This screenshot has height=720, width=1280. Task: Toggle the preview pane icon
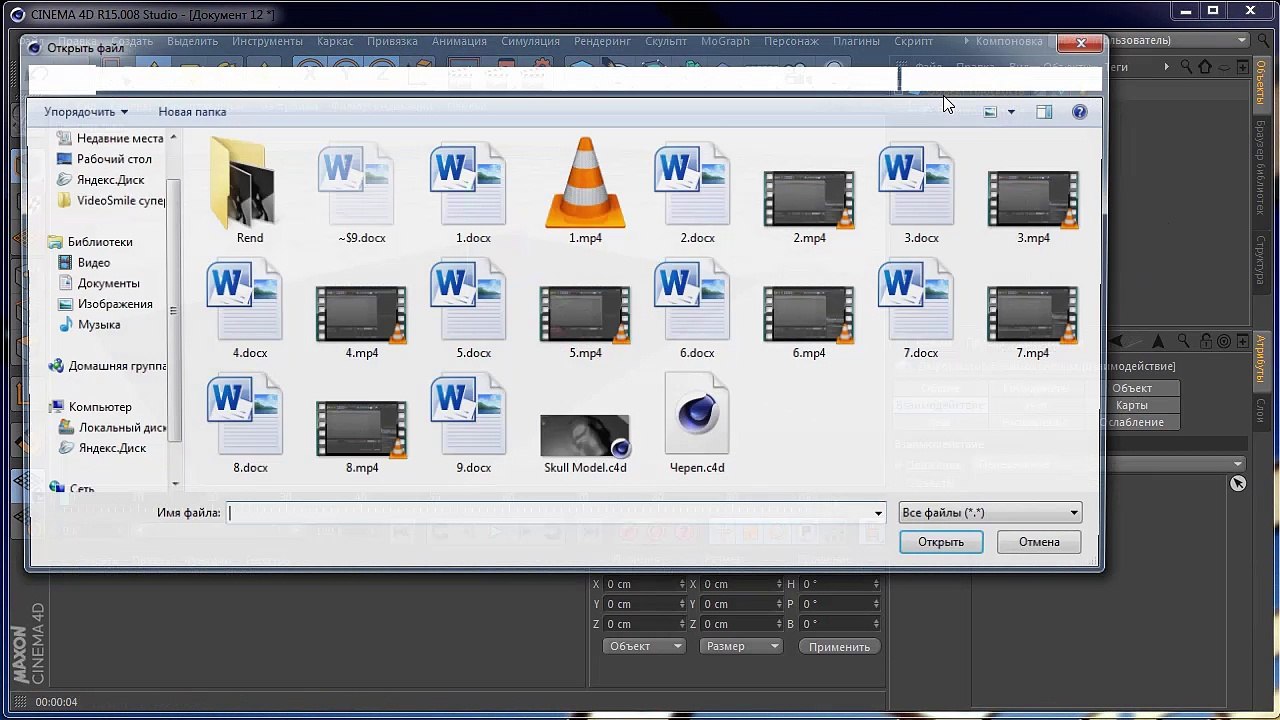1044,112
